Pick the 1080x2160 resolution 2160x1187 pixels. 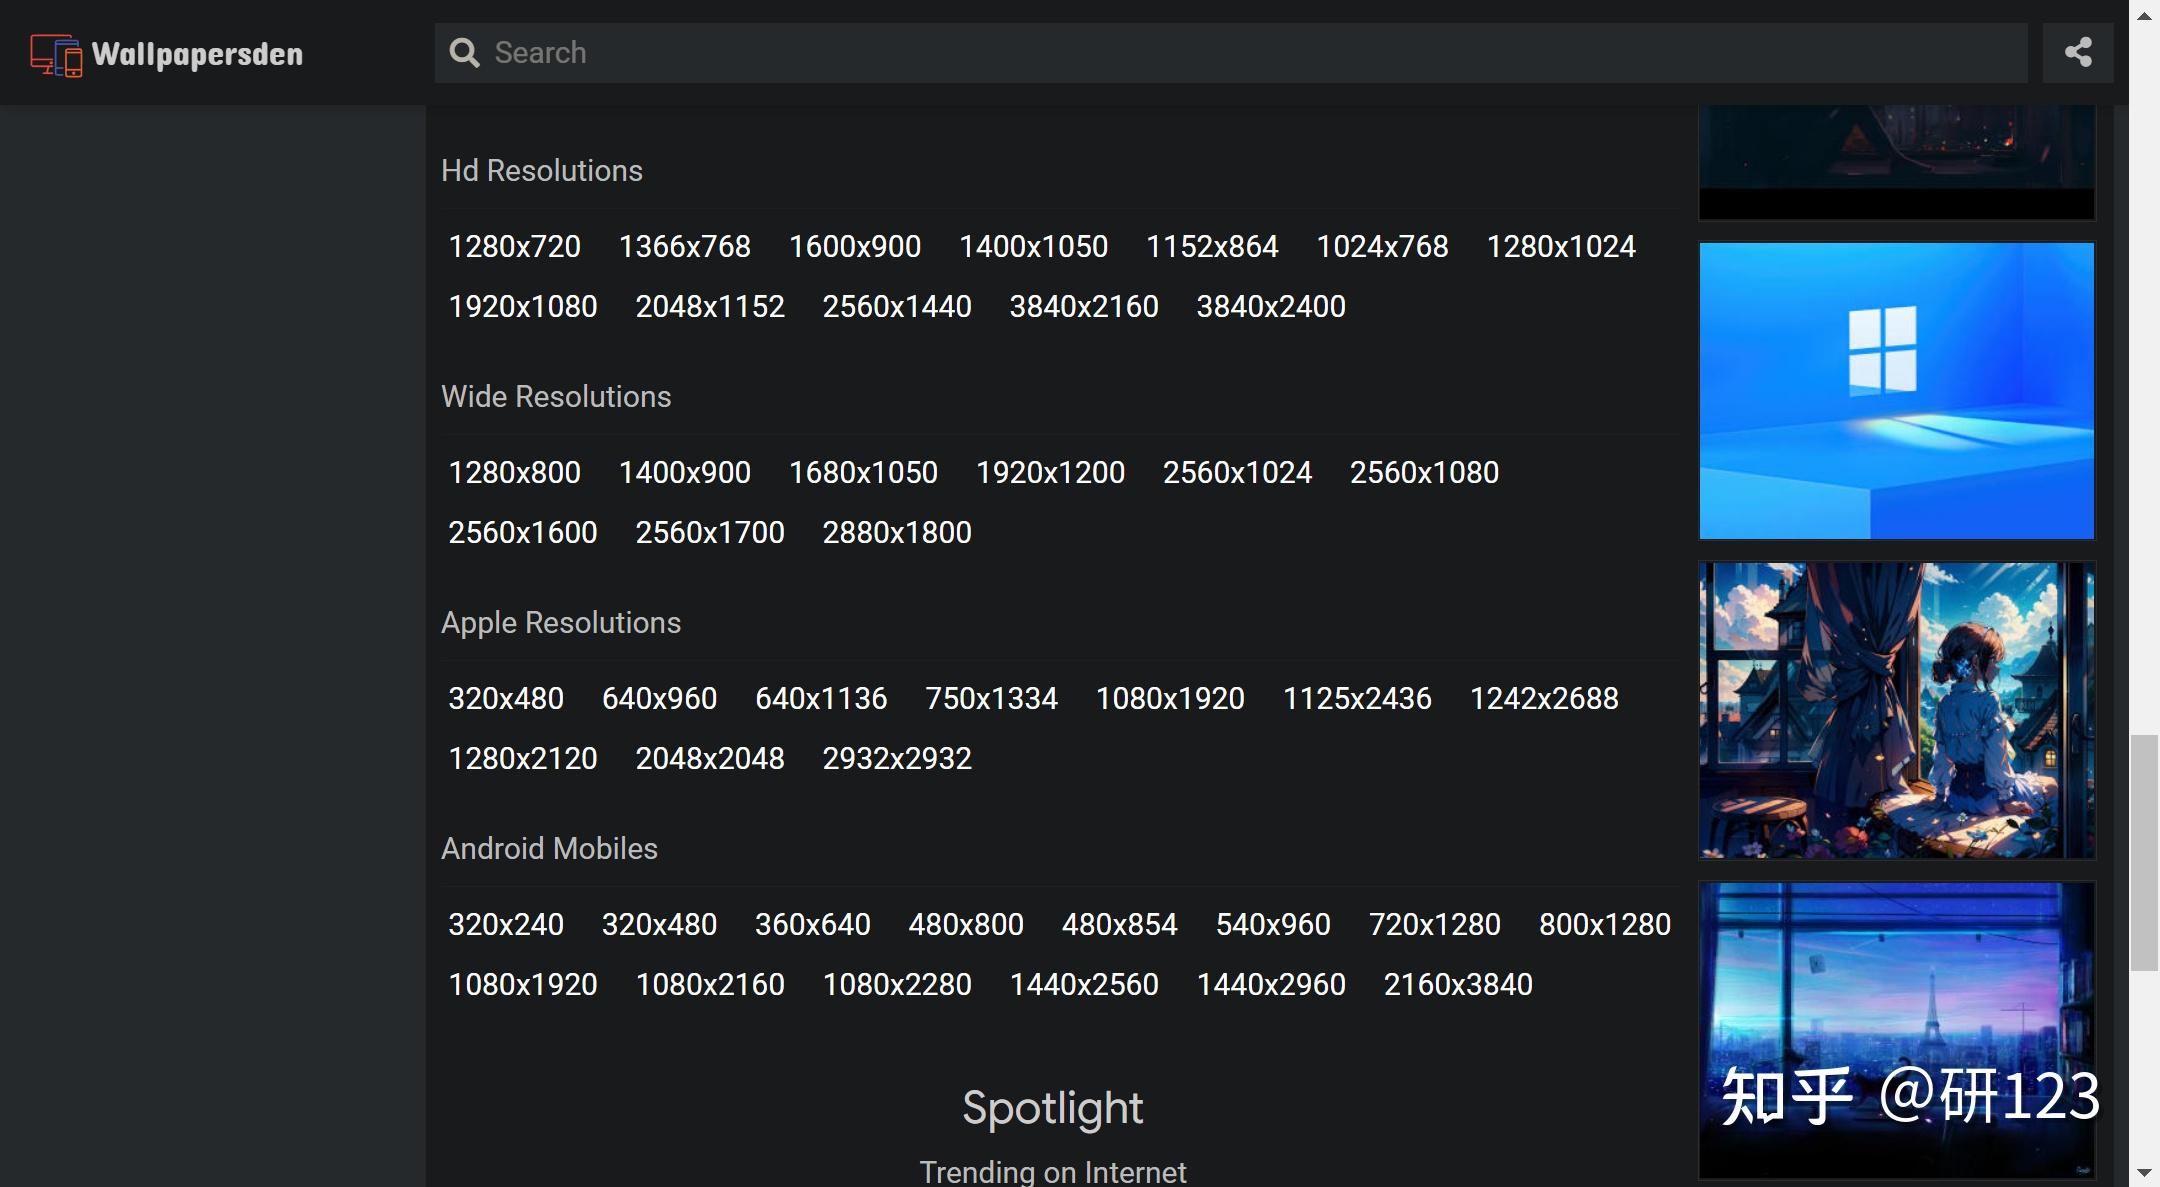[x=710, y=985]
